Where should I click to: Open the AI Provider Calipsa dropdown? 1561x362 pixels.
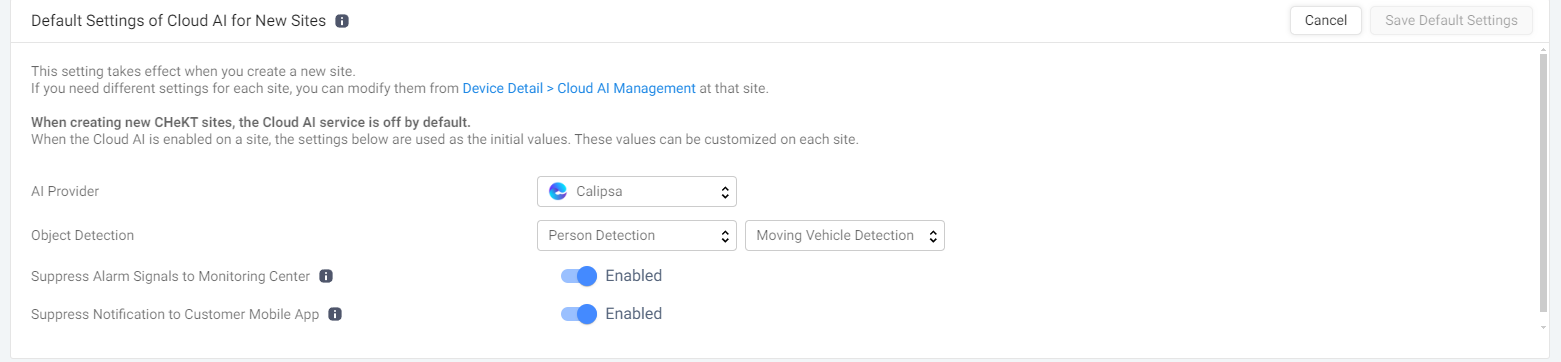coord(637,191)
